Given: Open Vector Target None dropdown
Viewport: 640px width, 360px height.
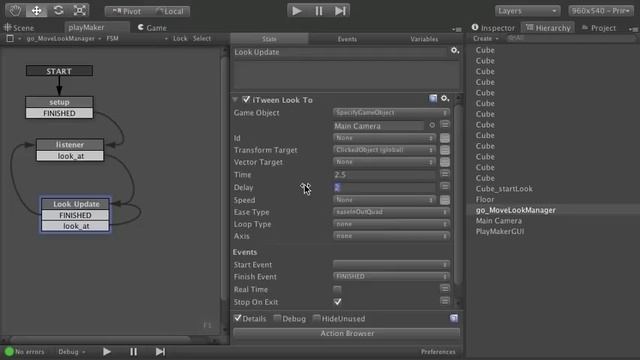Looking at the screenshot, I should (x=384, y=162).
